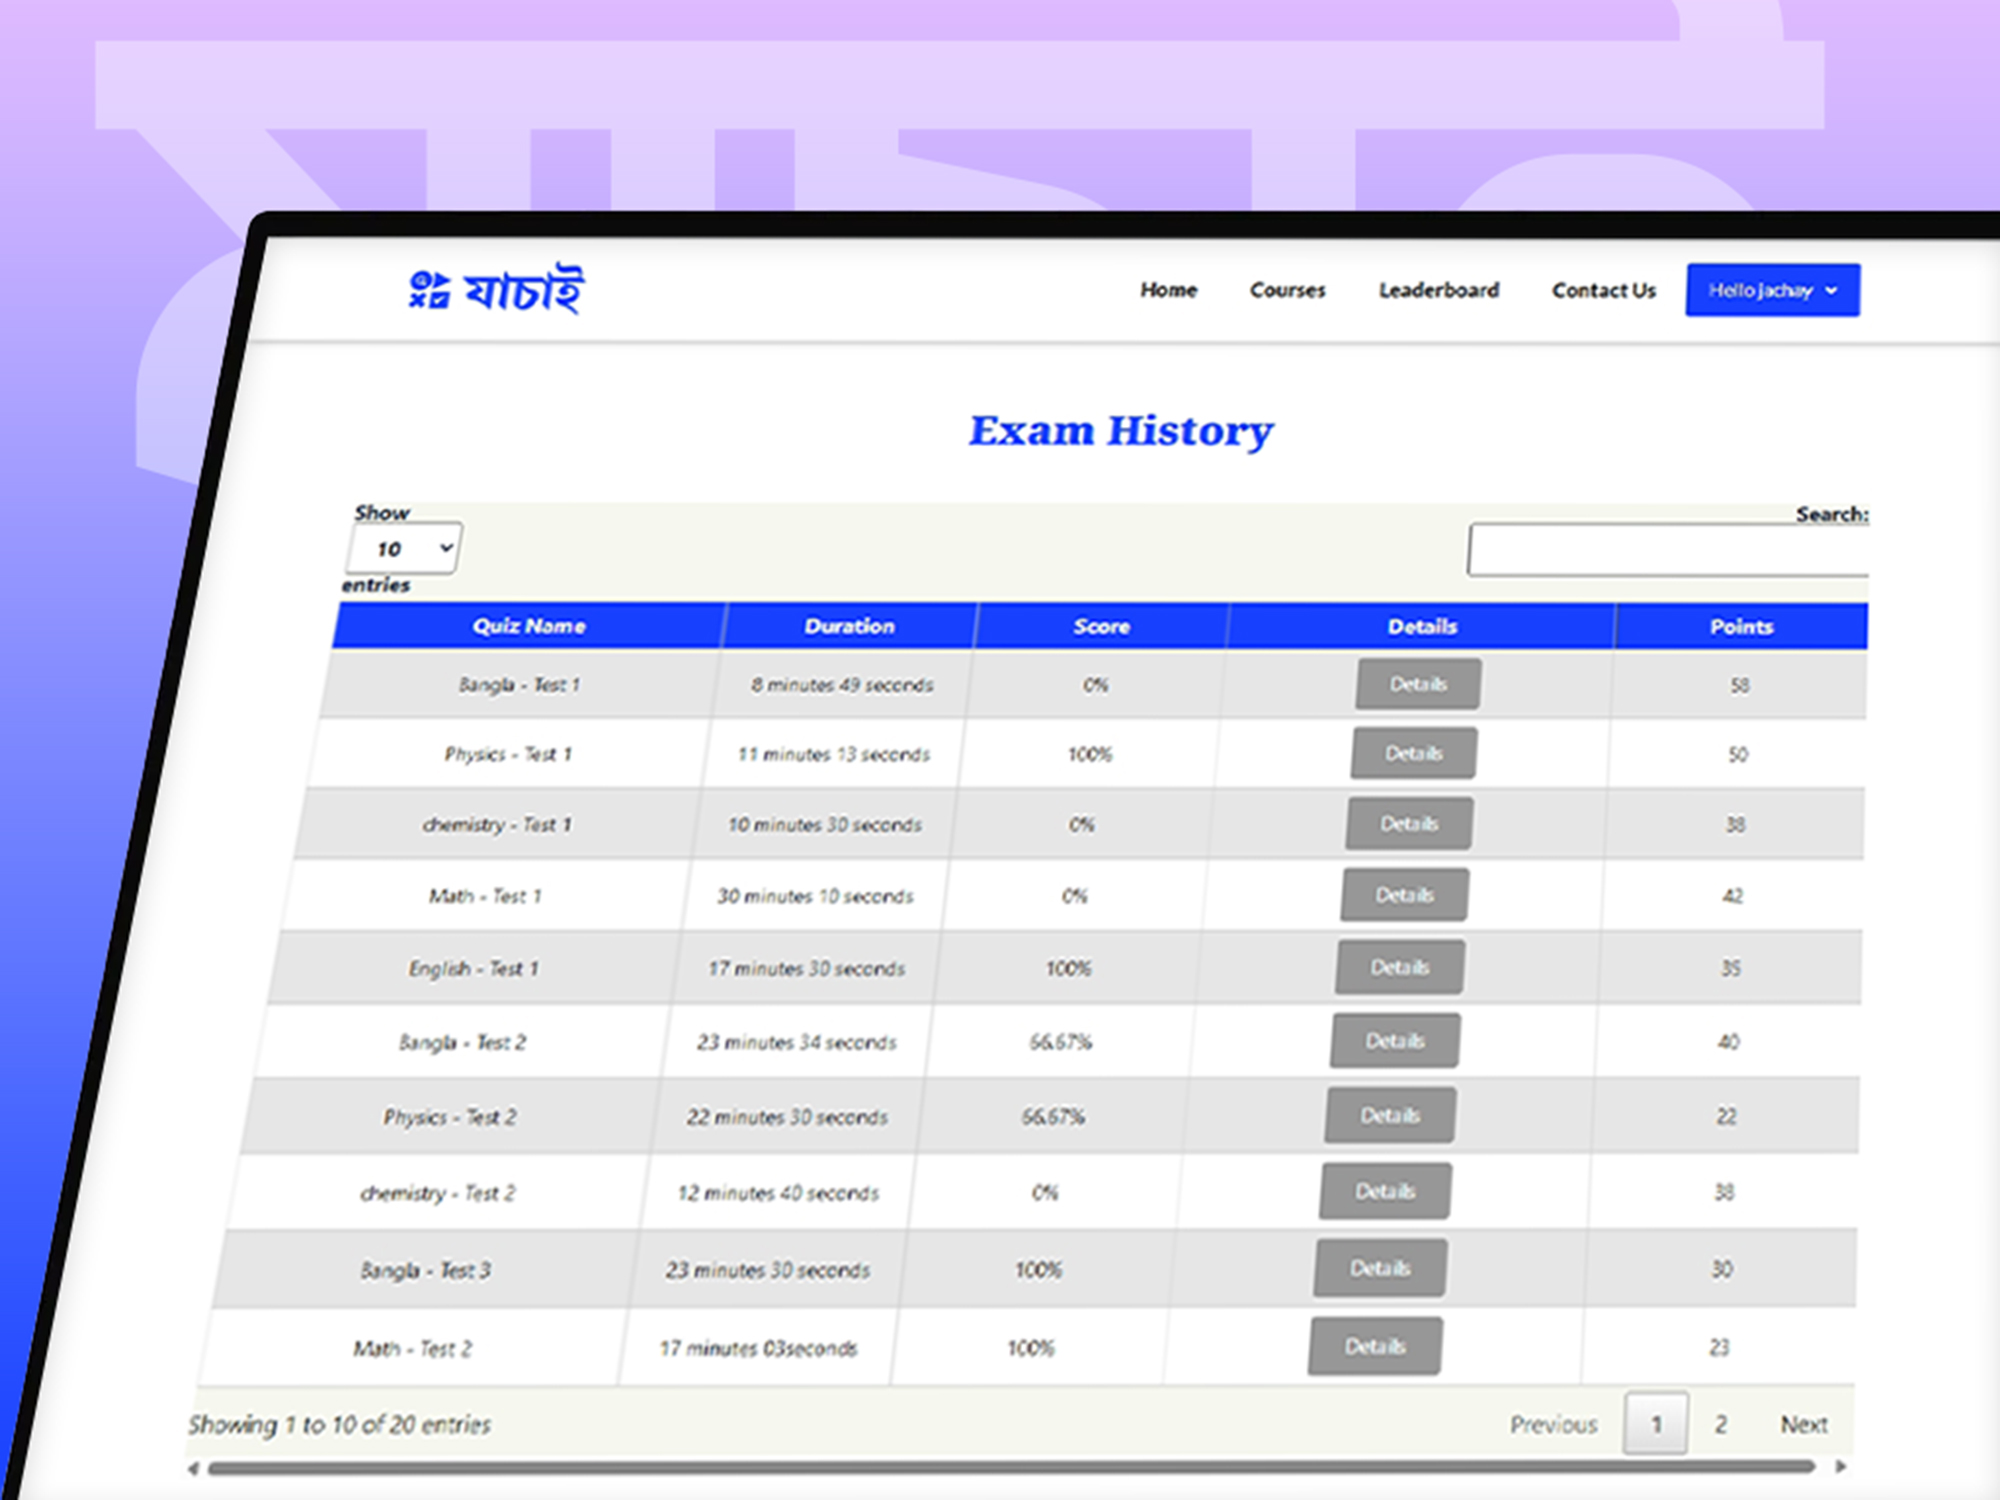2000x1500 pixels.
Task: Expand the Show entries count dropdown
Action: coord(405,549)
